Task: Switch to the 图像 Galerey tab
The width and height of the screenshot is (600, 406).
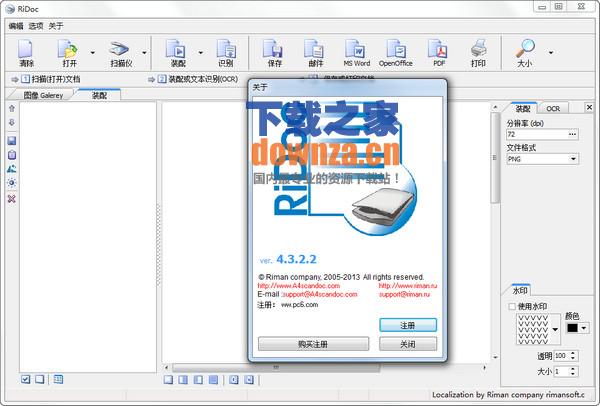Action: pyautogui.click(x=43, y=95)
